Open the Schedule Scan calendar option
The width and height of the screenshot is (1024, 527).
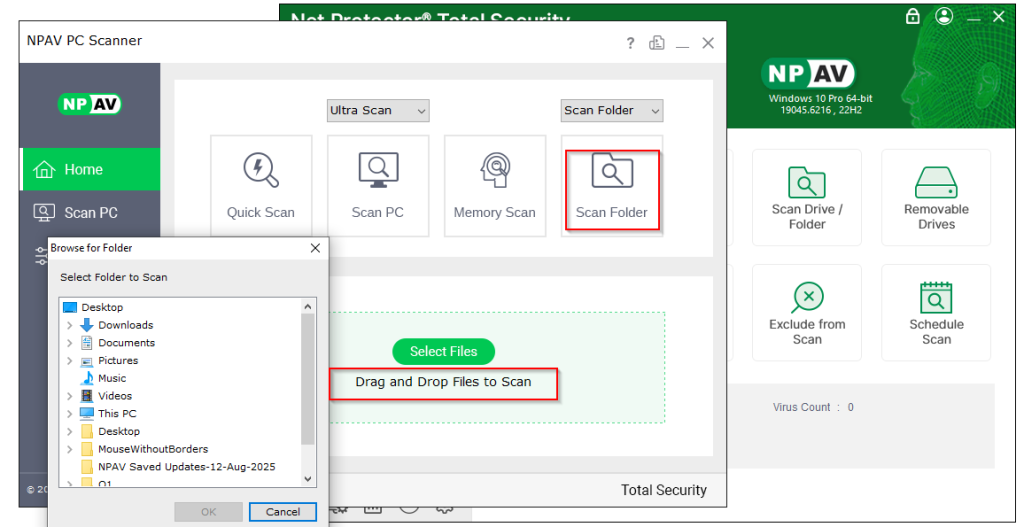936,313
